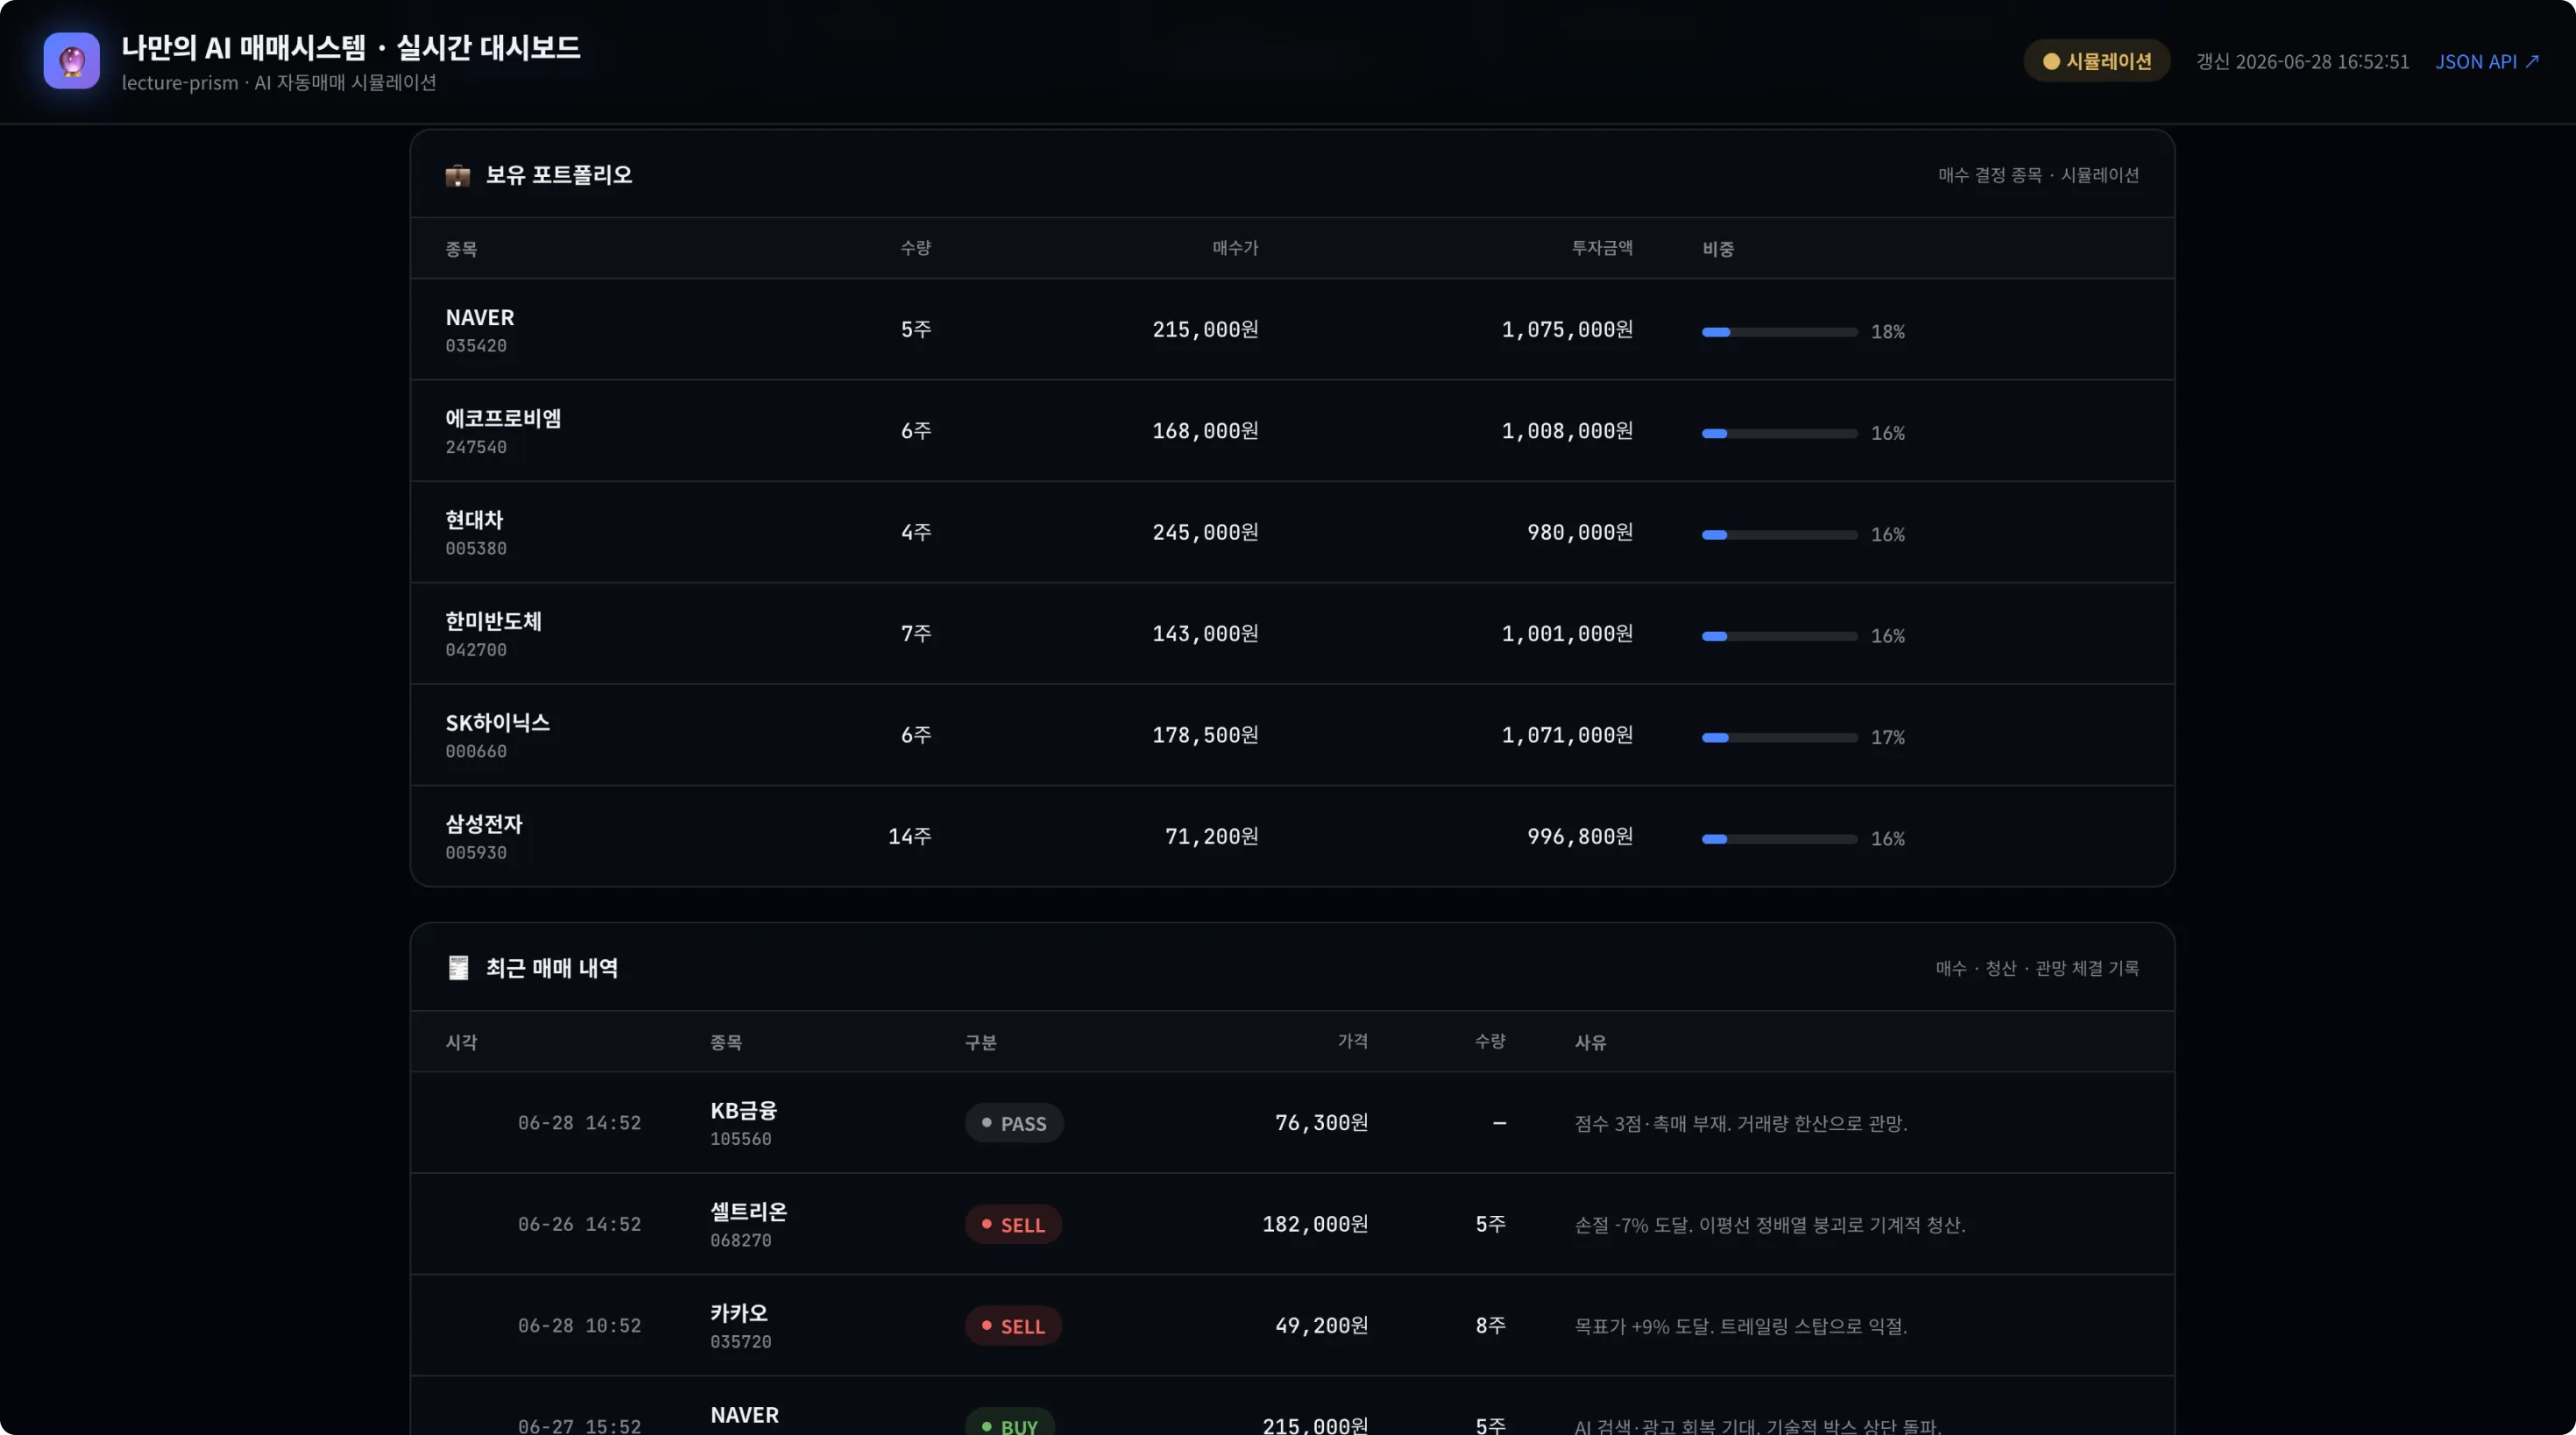The width and height of the screenshot is (2576, 1435).
Task: Click the SK하이닉스 17% weight progress bar
Action: click(1779, 737)
